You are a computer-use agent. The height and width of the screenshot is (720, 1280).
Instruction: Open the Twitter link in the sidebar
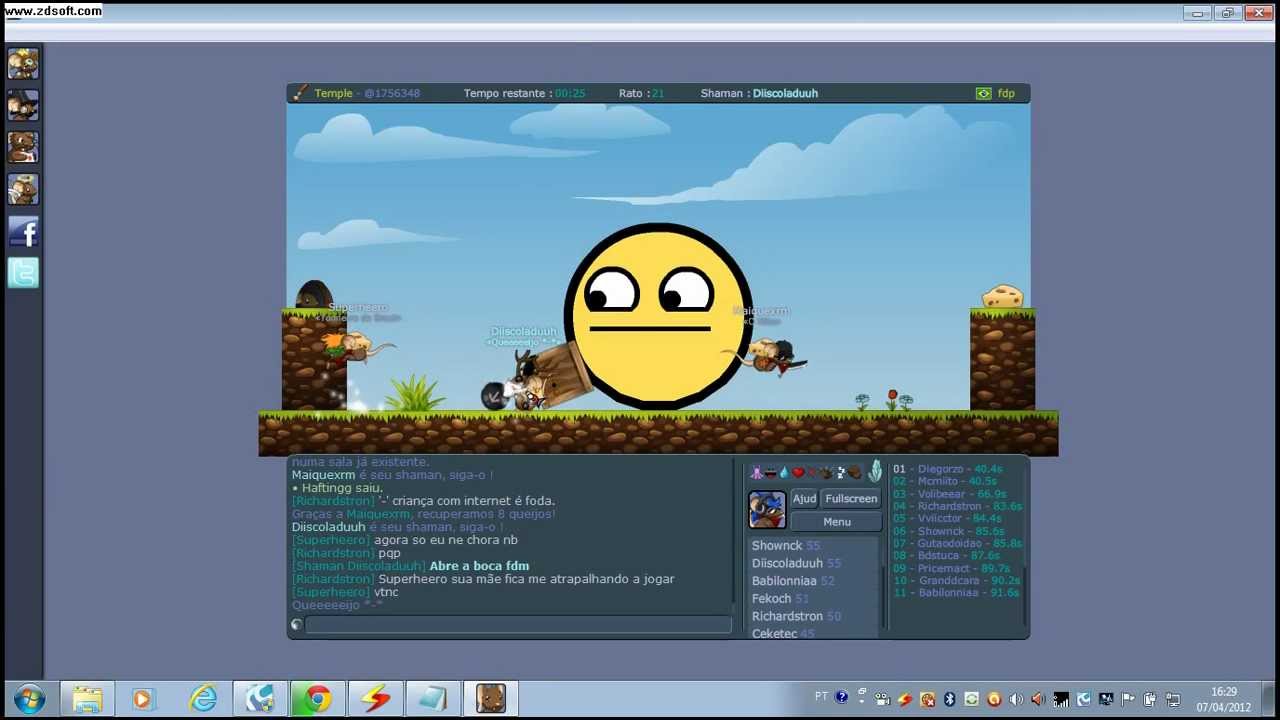(x=23, y=273)
